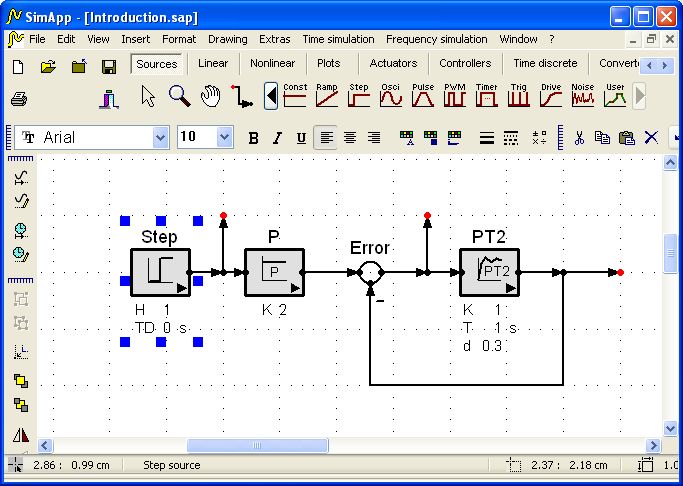Set text alignment to left

[325, 138]
